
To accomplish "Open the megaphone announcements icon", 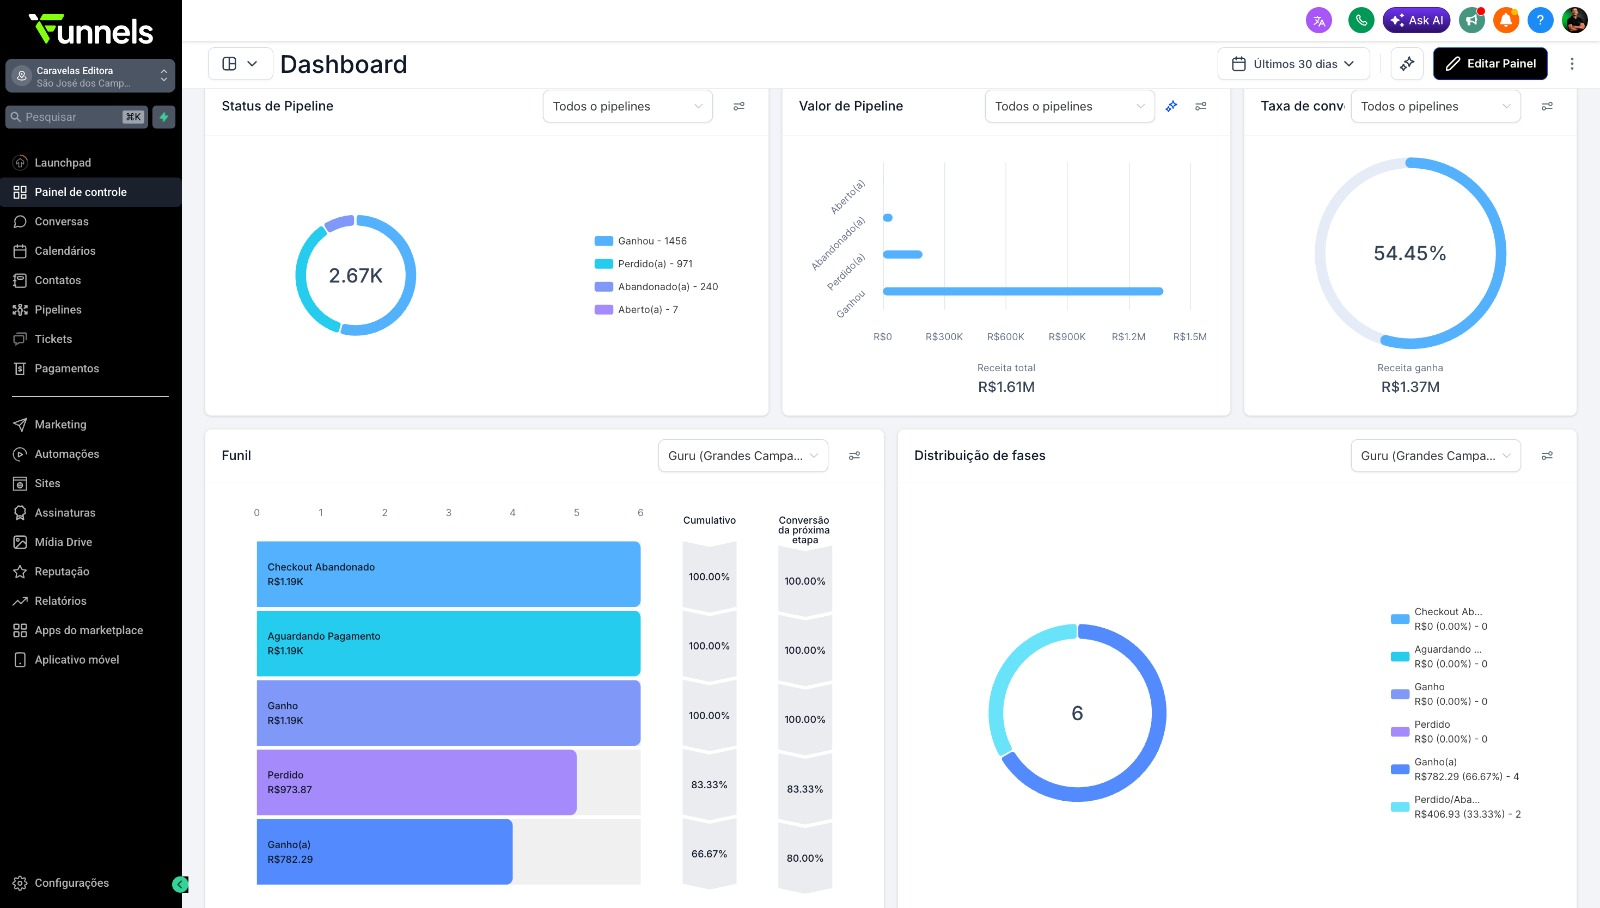I will [1472, 20].
